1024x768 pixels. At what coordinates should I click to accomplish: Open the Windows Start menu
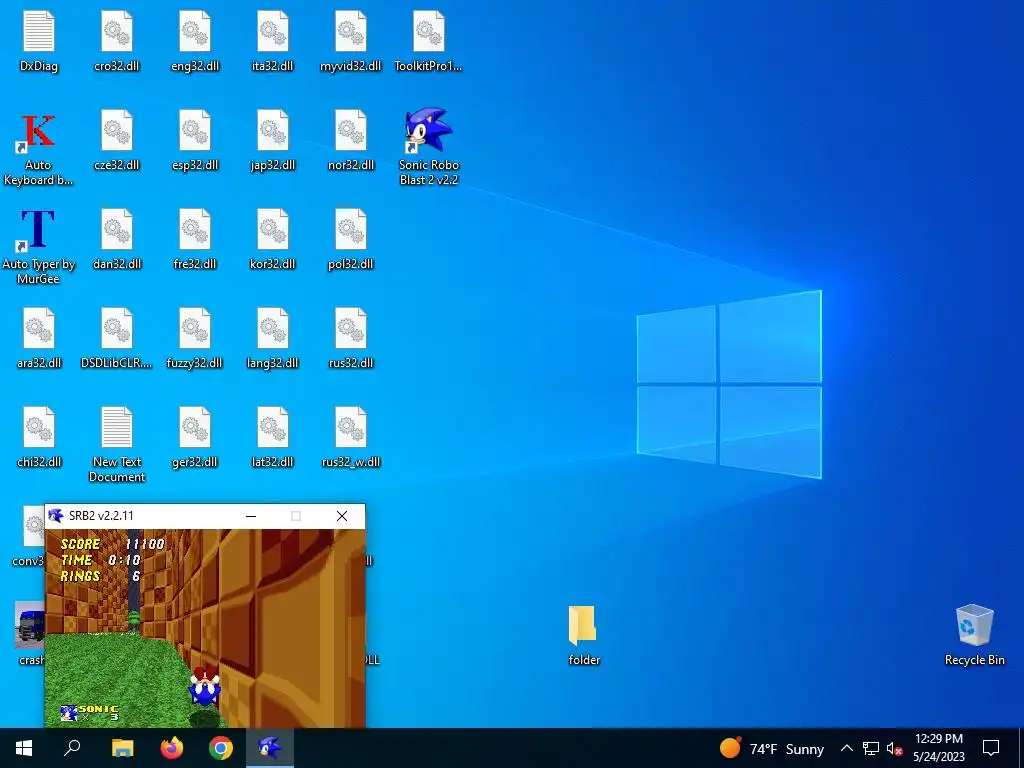click(x=24, y=748)
